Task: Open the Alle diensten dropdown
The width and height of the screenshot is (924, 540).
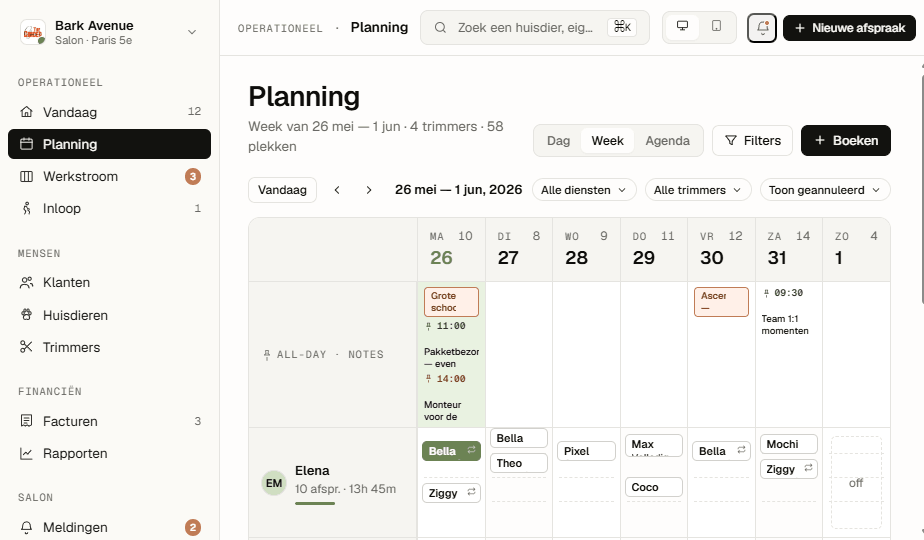Action: coord(584,190)
